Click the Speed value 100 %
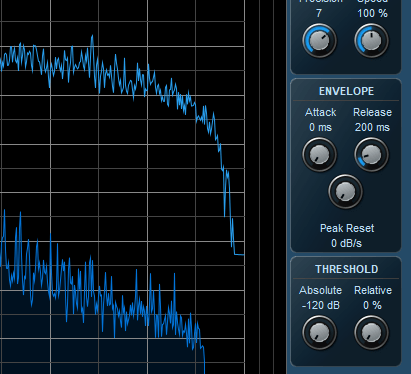 coord(373,13)
